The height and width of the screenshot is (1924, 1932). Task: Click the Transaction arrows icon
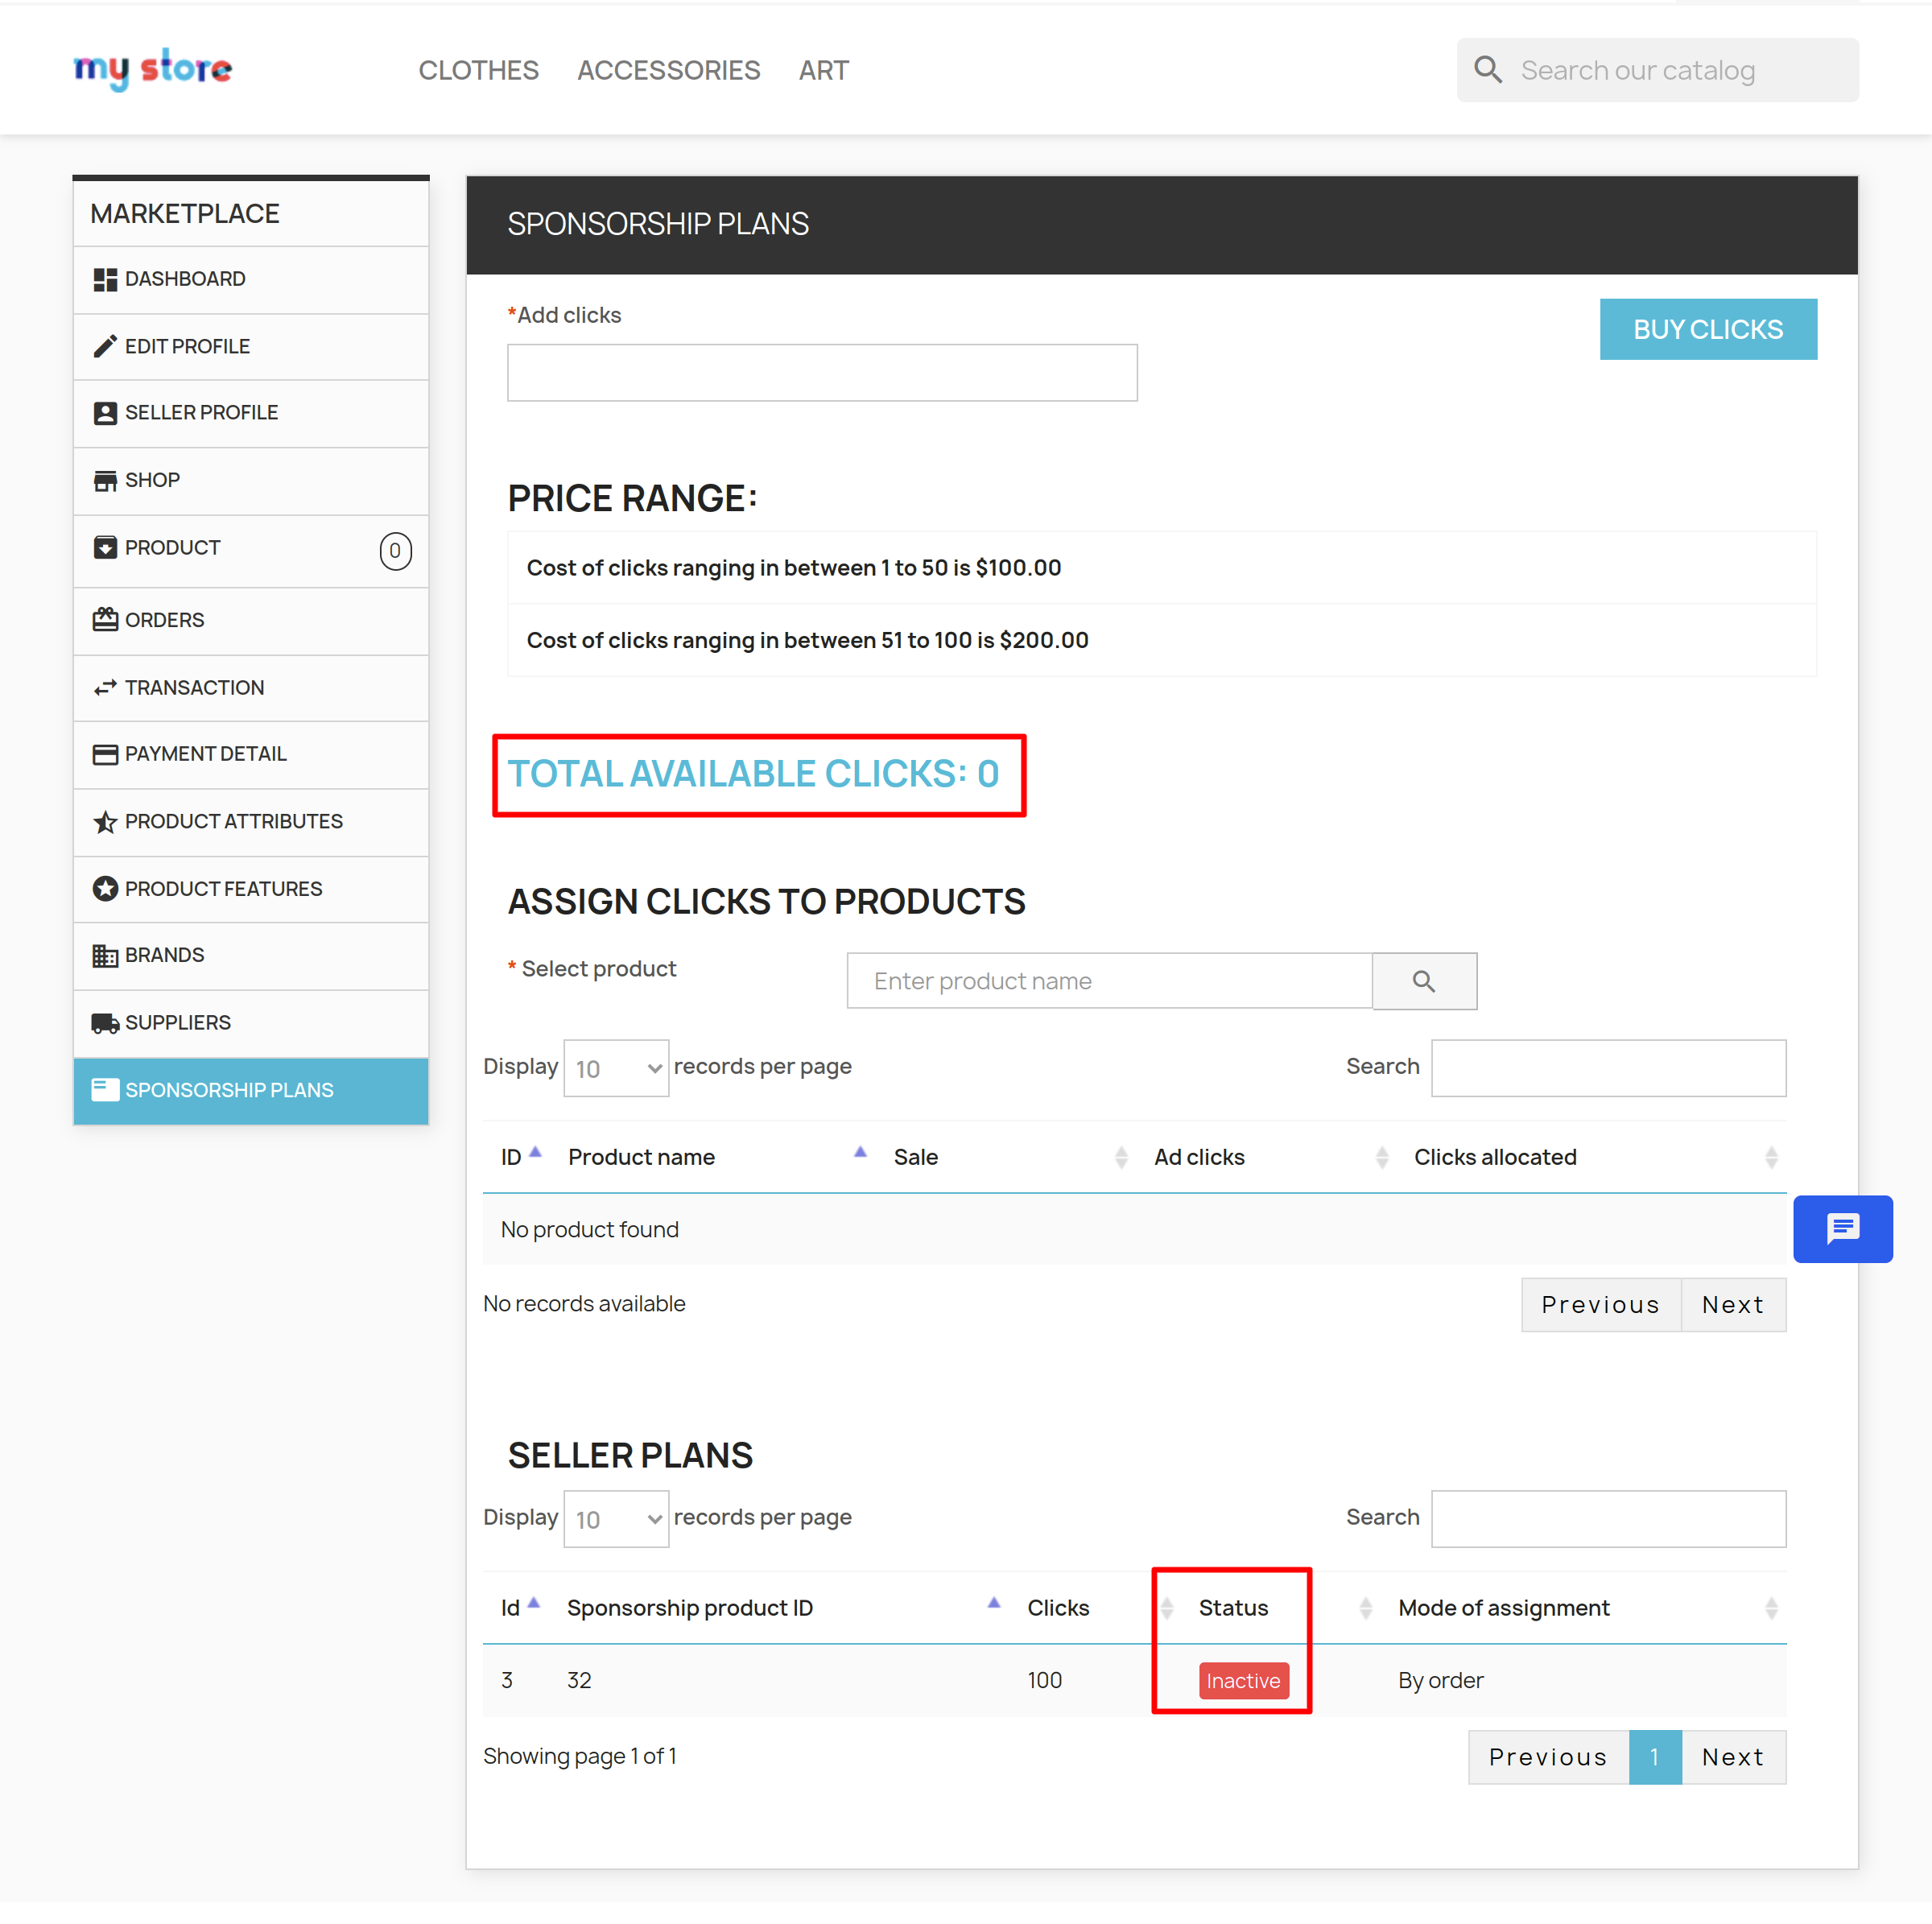(105, 688)
